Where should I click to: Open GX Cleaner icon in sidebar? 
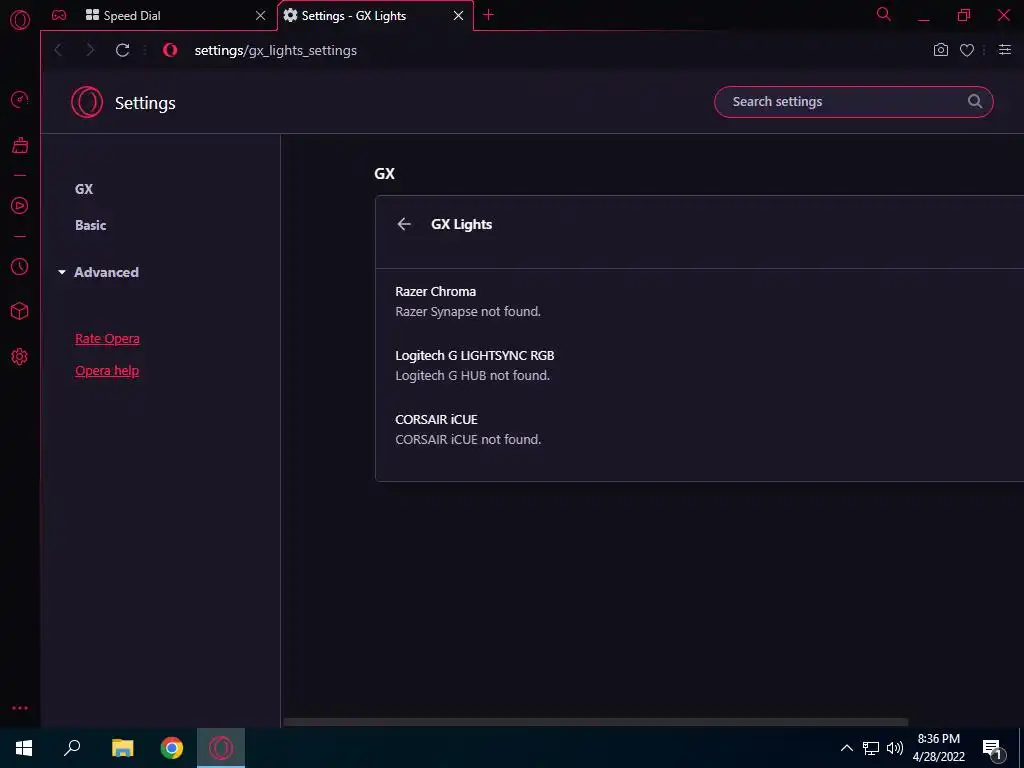point(20,145)
